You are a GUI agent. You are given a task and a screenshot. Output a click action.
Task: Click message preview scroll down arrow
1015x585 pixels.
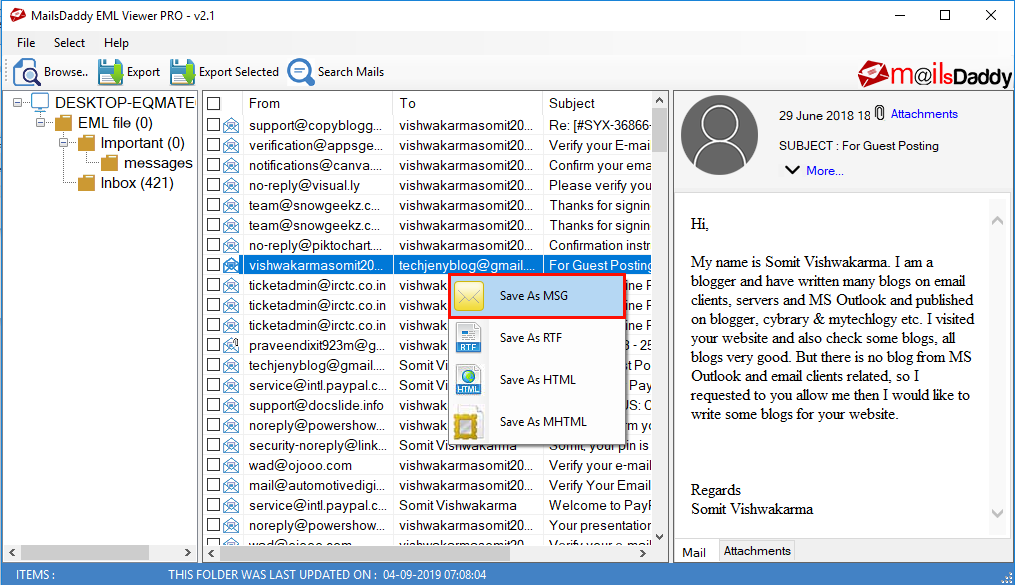point(998,513)
